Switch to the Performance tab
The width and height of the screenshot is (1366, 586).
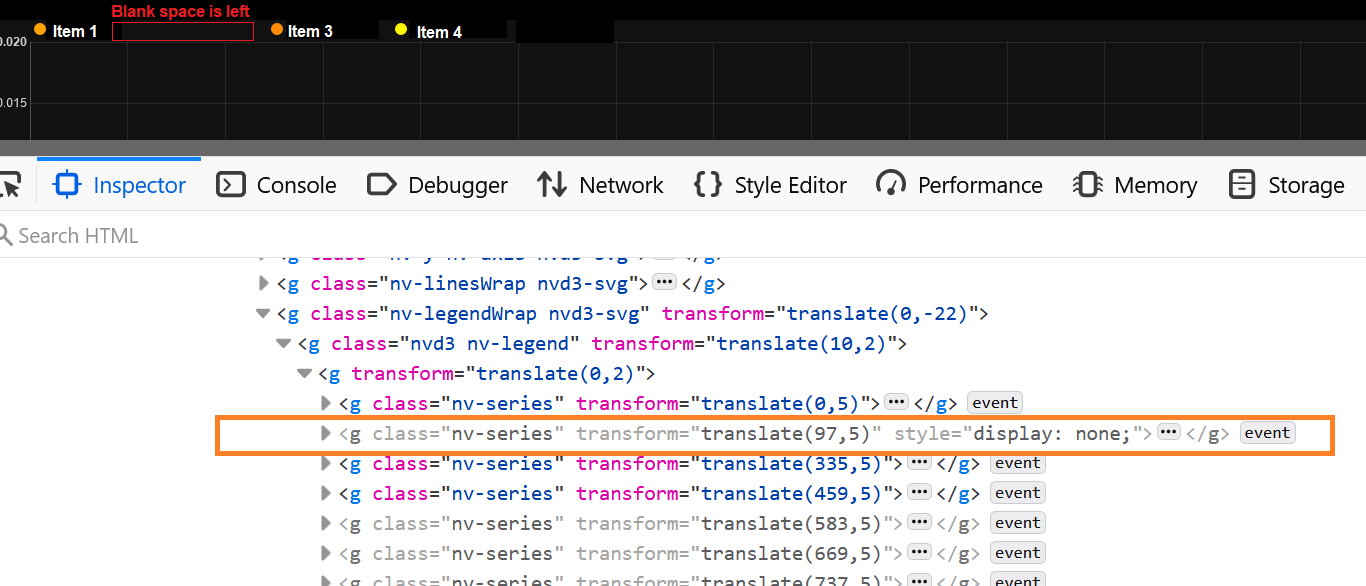[x=959, y=185]
